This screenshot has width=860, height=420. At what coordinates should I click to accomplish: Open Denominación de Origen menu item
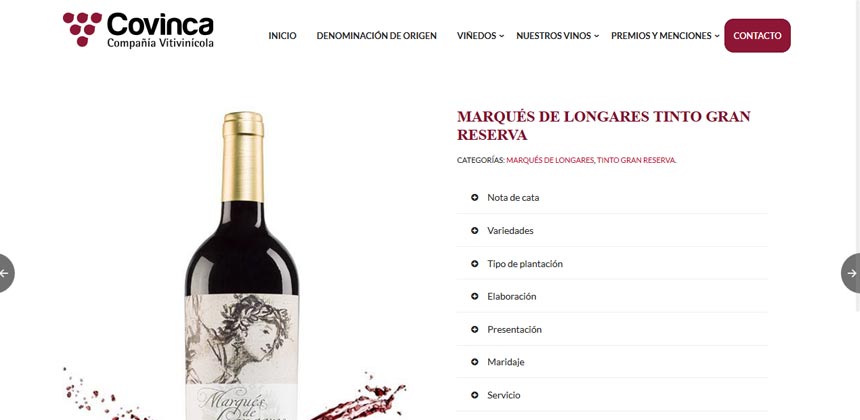(377, 36)
